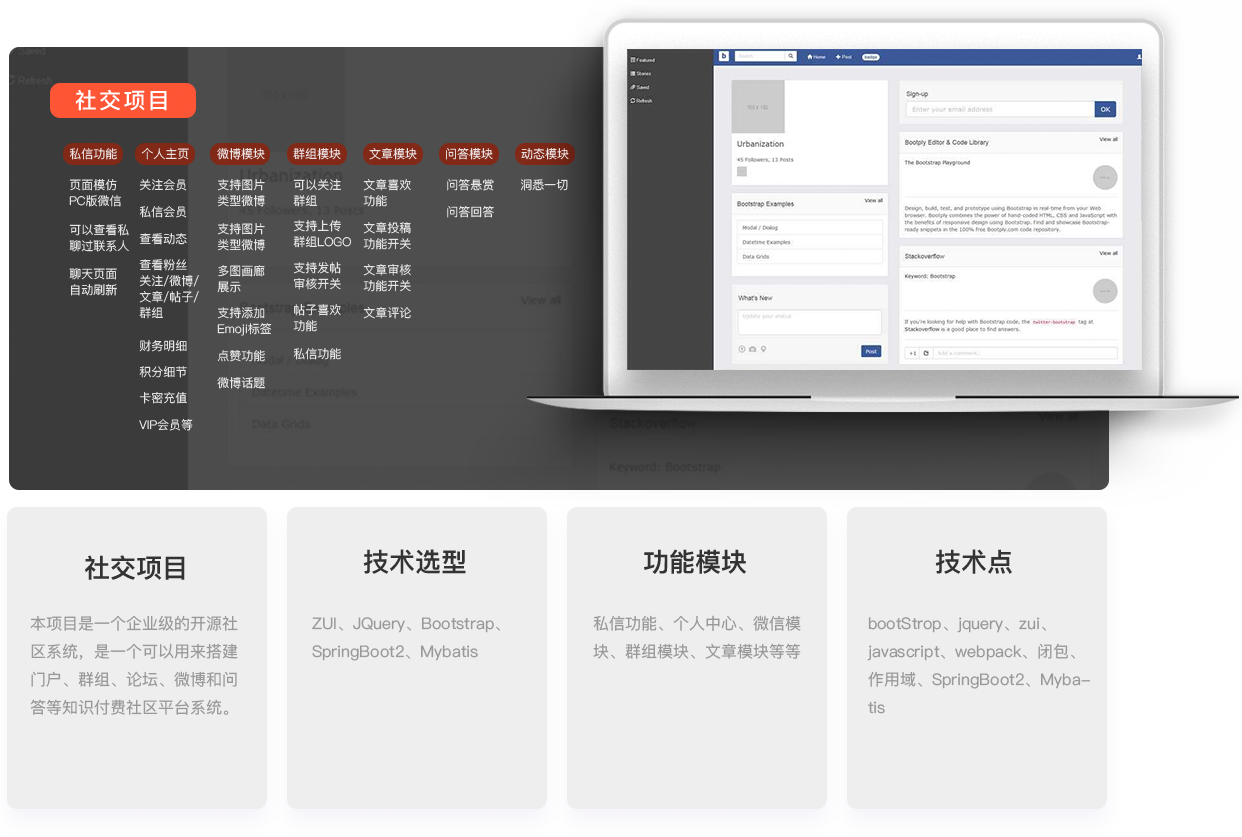Select the Modal / Dialog list item
This screenshot has height=837, width=1242.
pos(810,228)
